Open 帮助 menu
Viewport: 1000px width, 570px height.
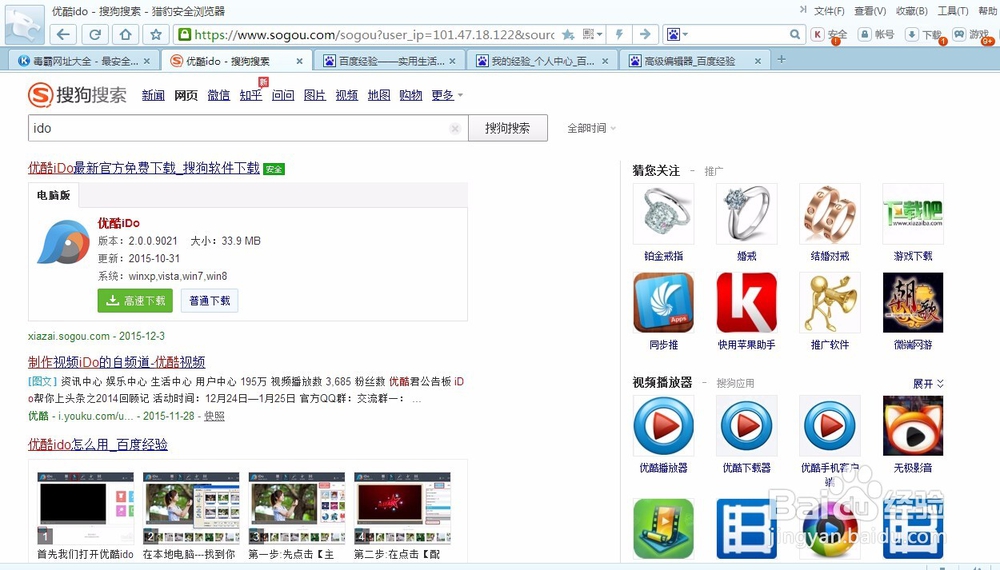pos(987,11)
